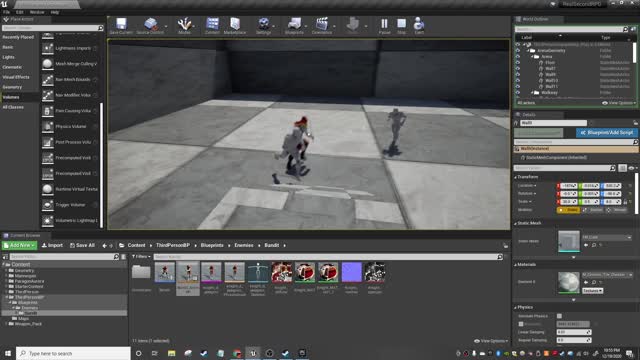The width and height of the screenshot is (640, 360).
Task: Open the Help menu
Action: (x=55, y=12)
